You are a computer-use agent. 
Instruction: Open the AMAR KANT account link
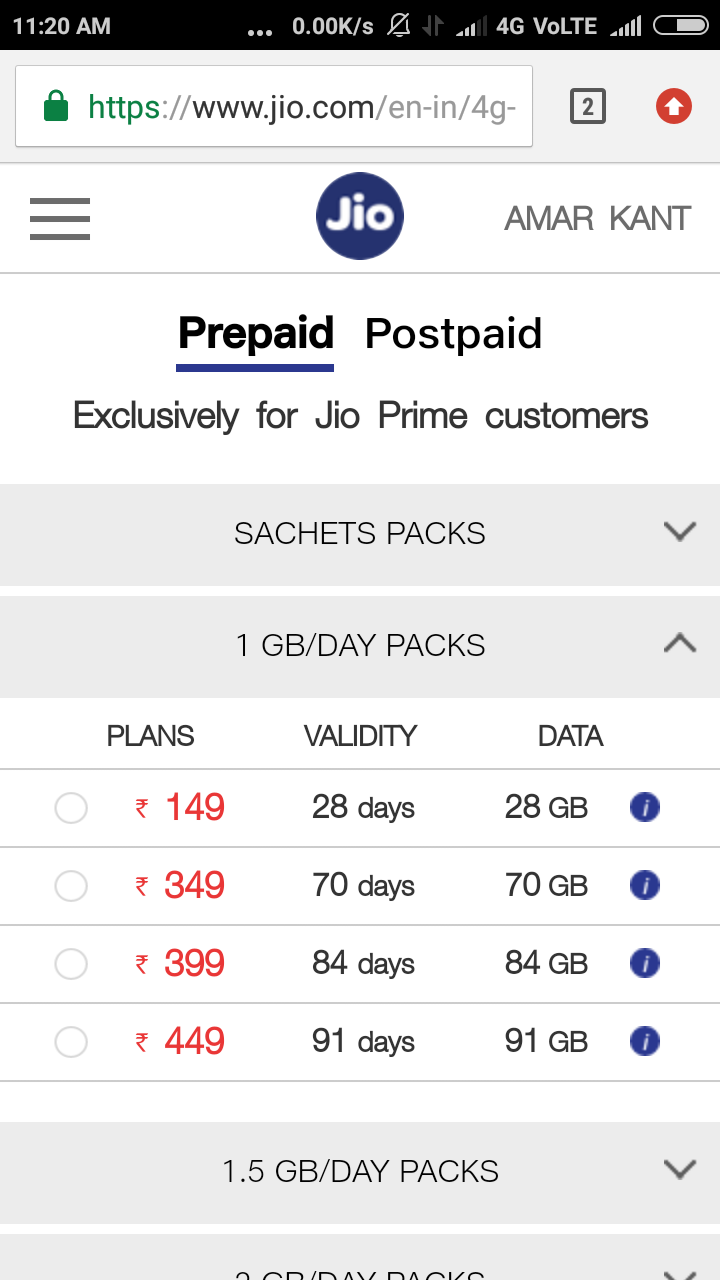[597, 218]
